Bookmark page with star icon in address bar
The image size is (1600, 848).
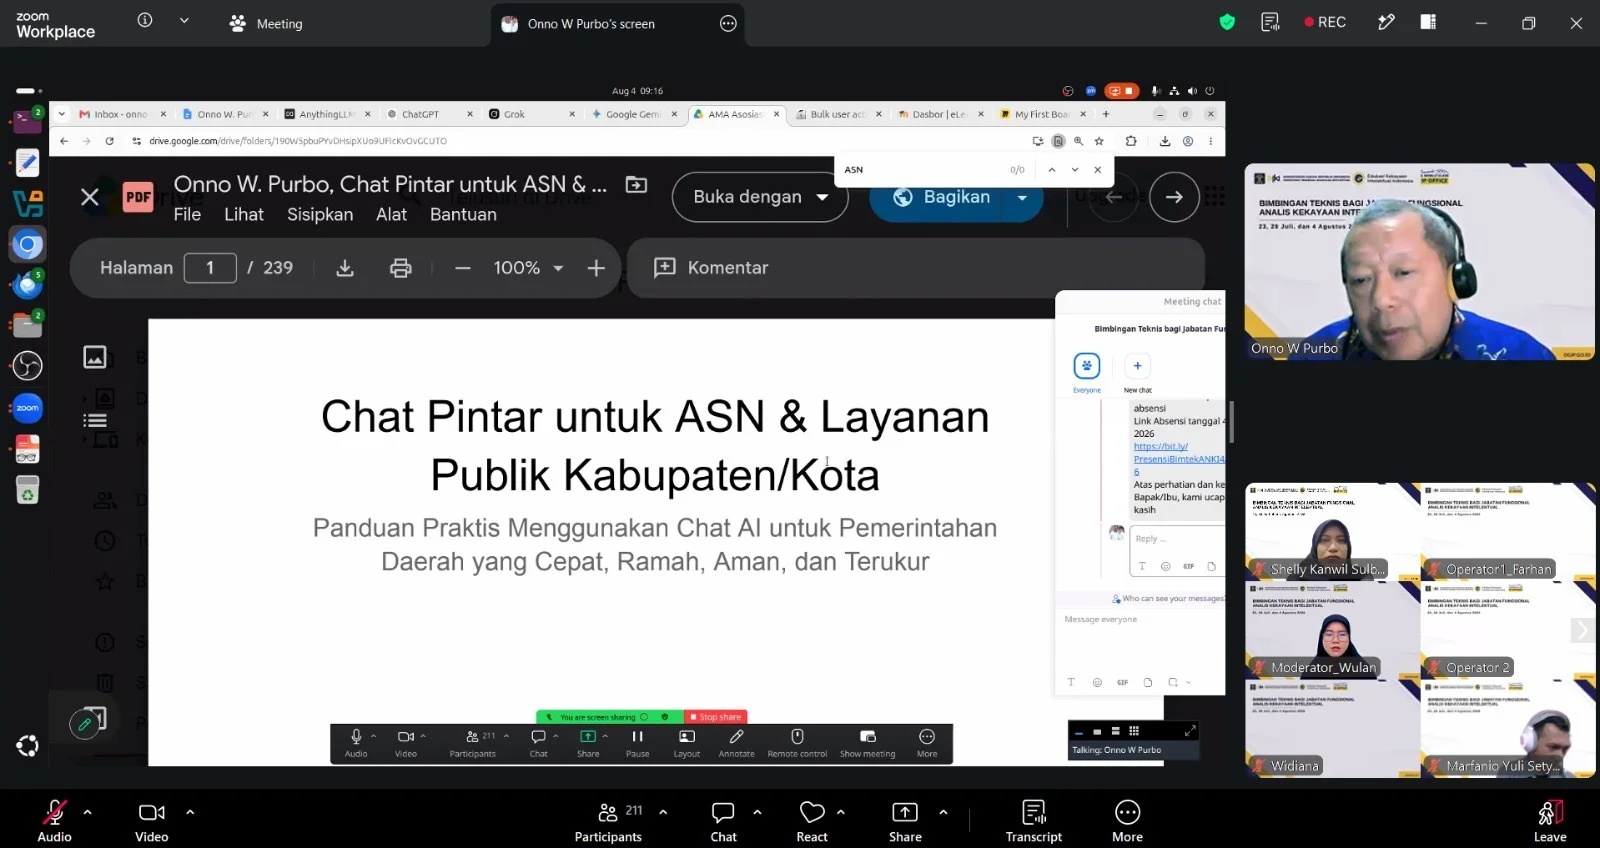pos(1099,141)
